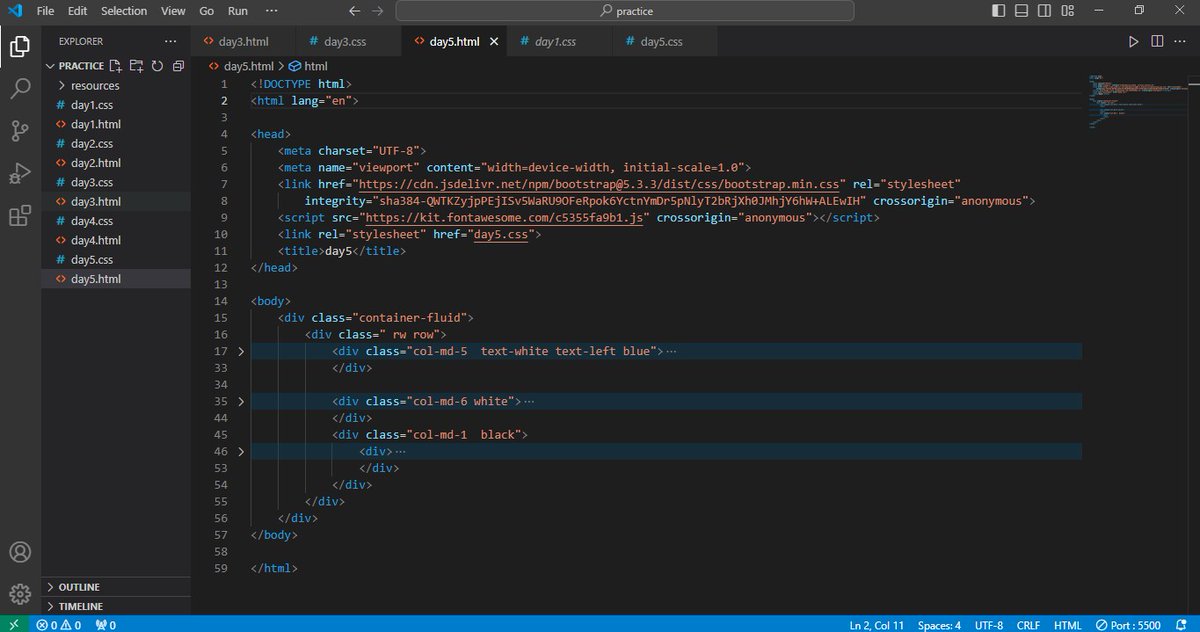The image size is (1200, 632).
Task: Open Source Control view
Action: [20, 131]
